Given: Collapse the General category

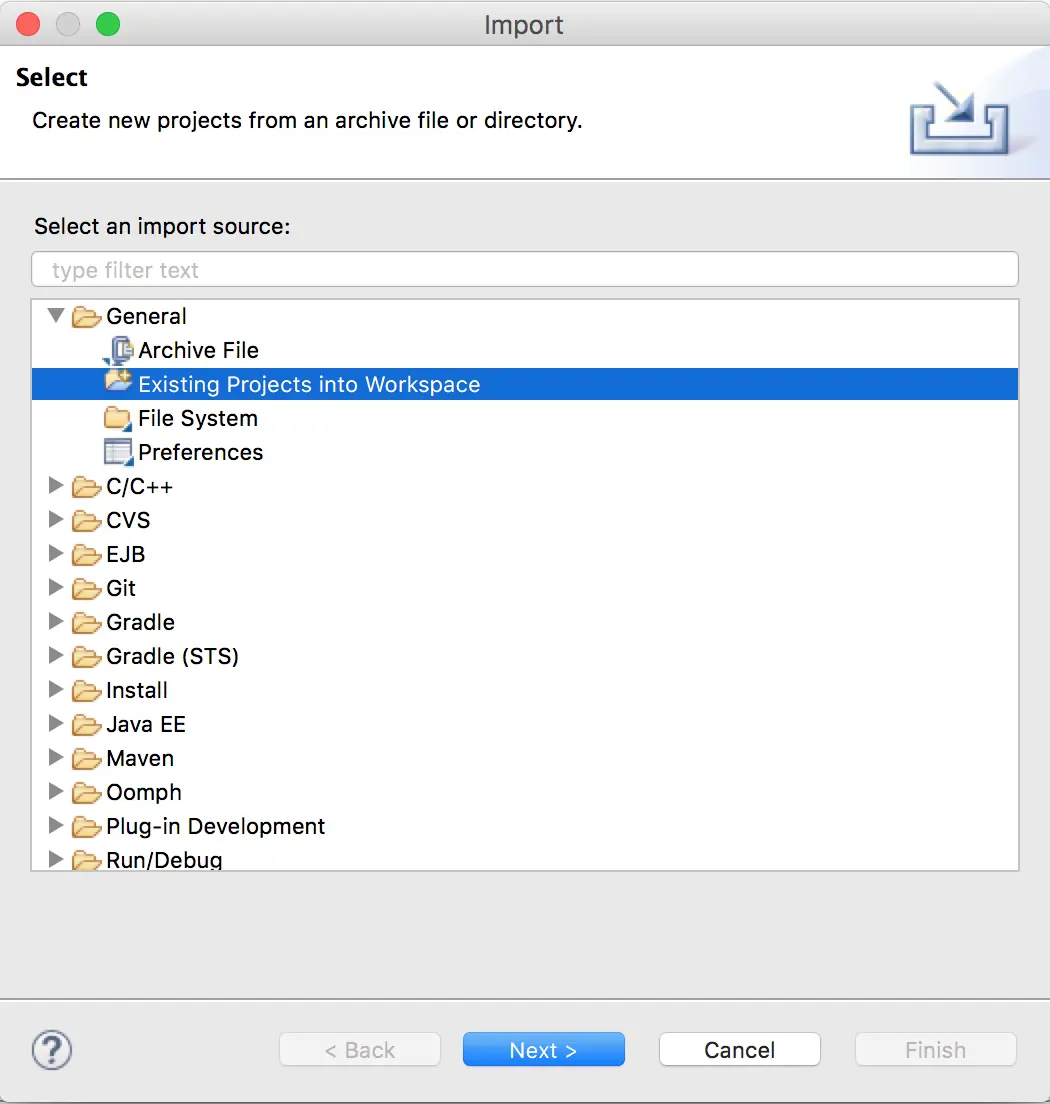Looking at the screenshot, I should click(x=56, y=315).
